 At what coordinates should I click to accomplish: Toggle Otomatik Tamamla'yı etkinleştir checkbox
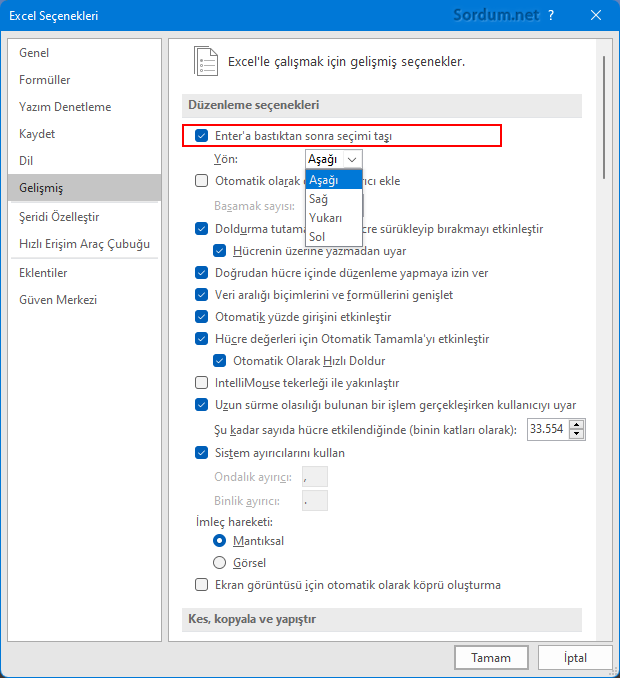click(201, 339)
